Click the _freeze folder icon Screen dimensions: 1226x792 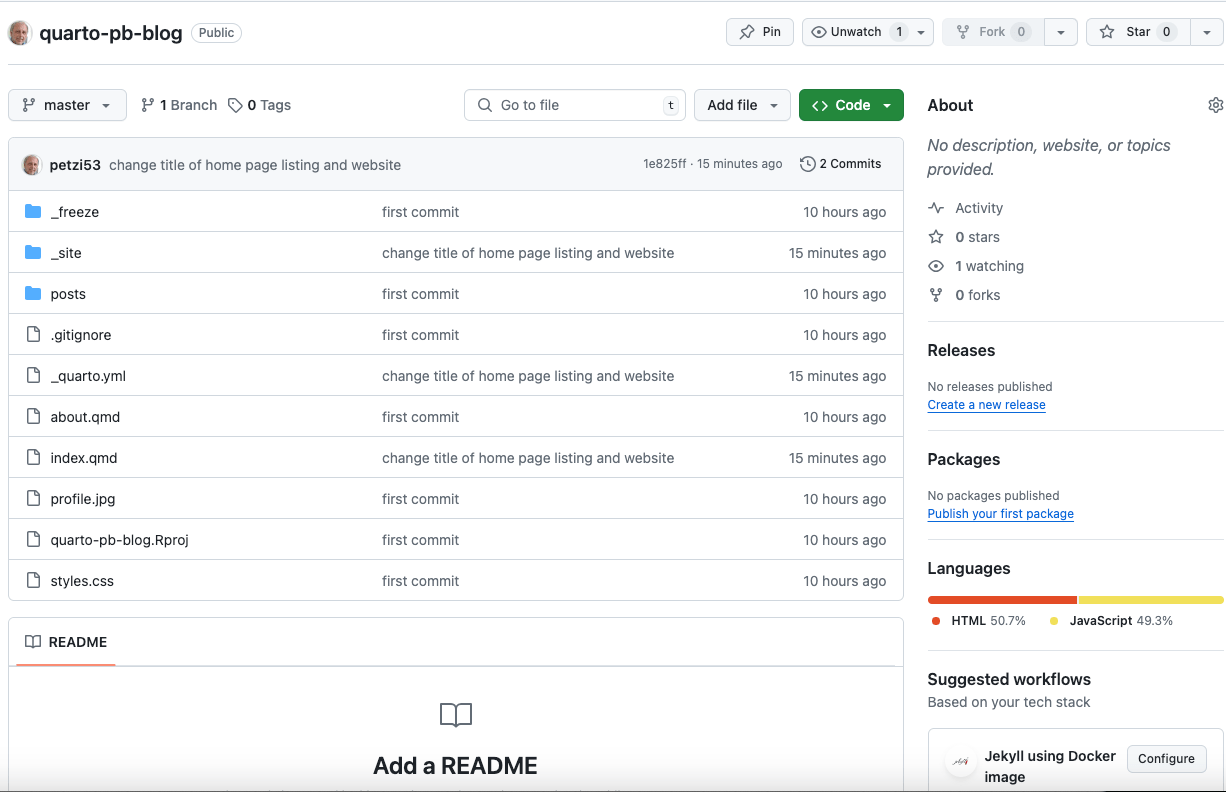click(33, 211)
